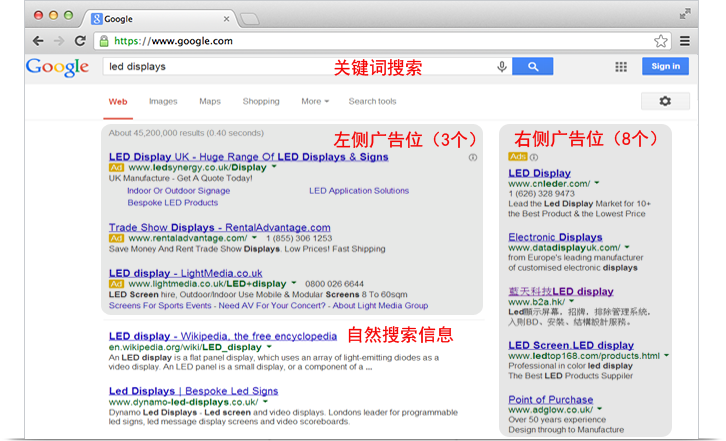The height and width of the screenshot is (441, 726).
Task: Click the blue search magnifier button
Action: pyautogui.click(x=532, y=66)
